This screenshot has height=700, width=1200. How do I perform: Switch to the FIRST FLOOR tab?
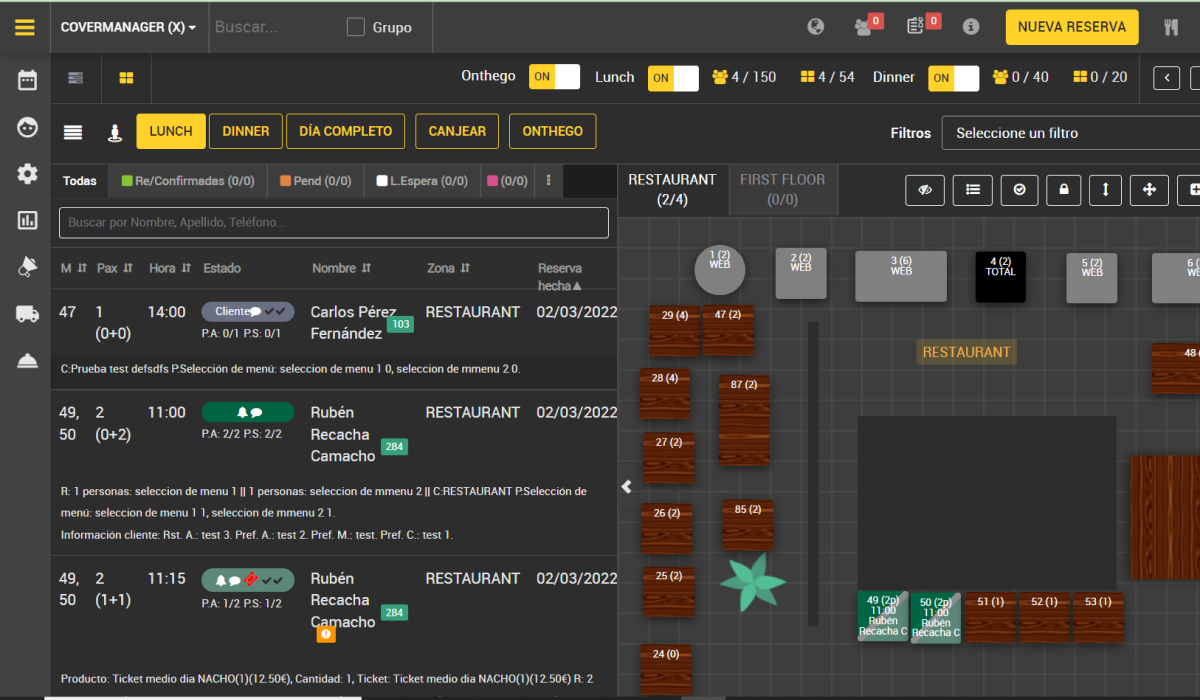[783, 189]
